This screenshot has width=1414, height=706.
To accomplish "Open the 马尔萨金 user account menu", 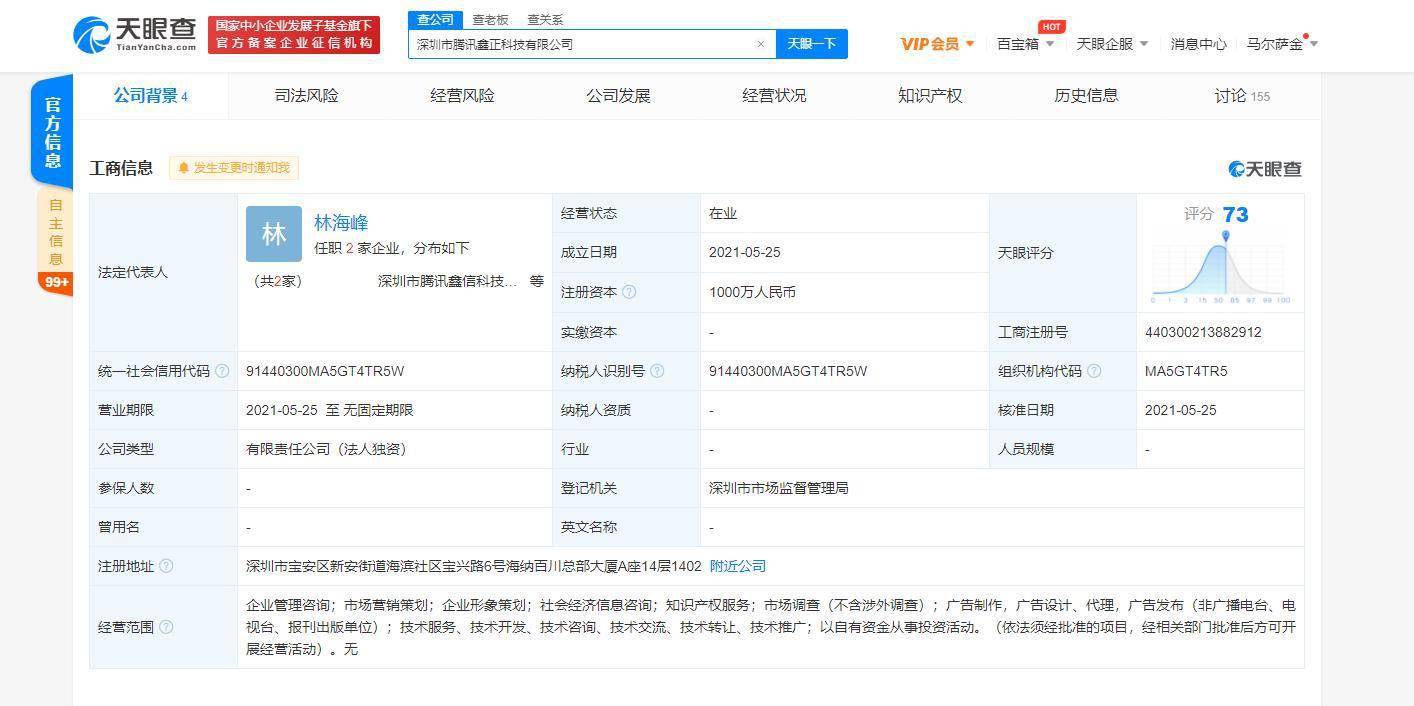I will pyautogui.click(x=1282, y=44).
